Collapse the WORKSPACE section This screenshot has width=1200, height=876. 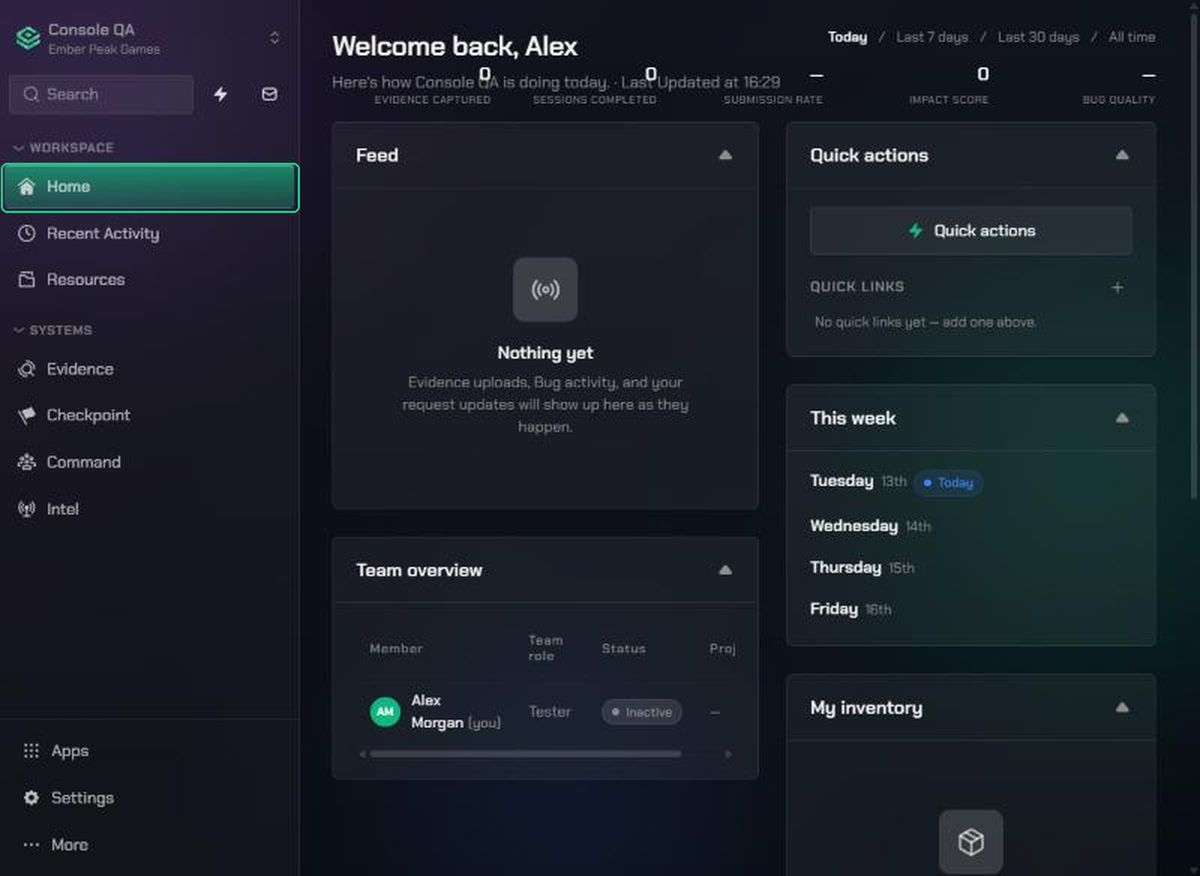63,148
